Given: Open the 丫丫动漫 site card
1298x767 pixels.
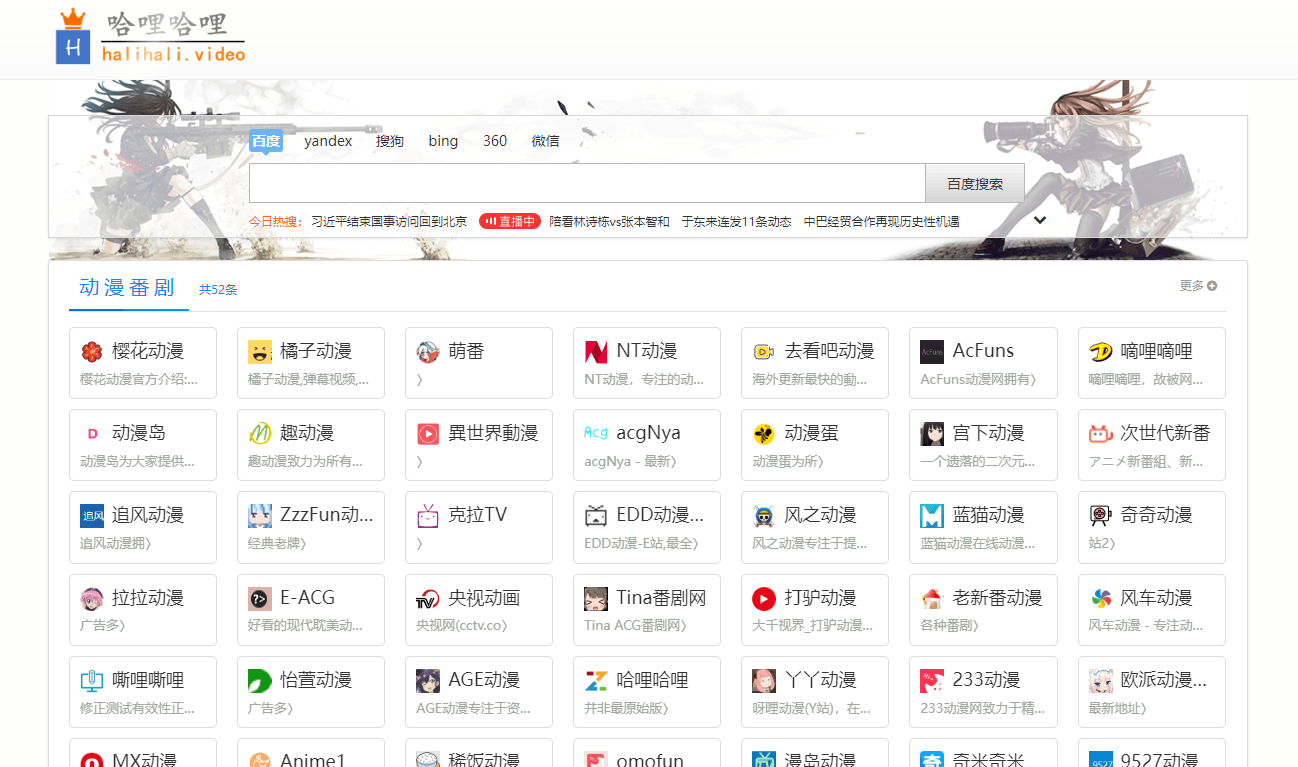Looking at the screenshot, I should click(x=815, y=692).
